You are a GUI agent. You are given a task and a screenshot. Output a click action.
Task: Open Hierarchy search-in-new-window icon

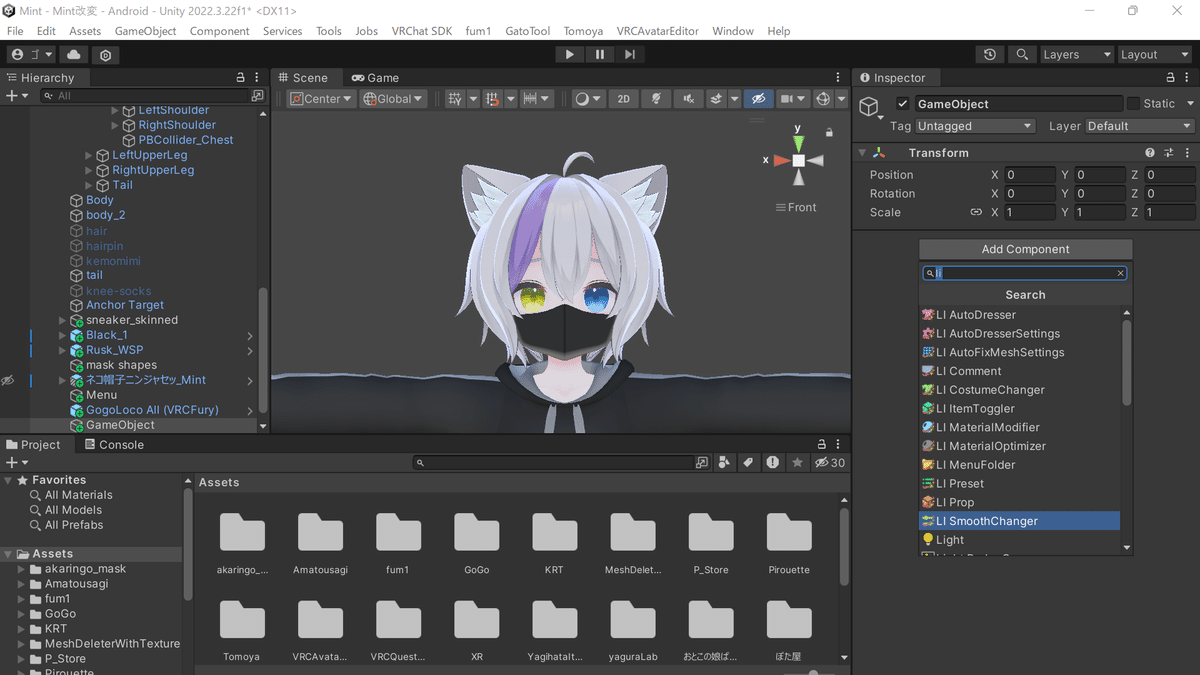(257, 96)
